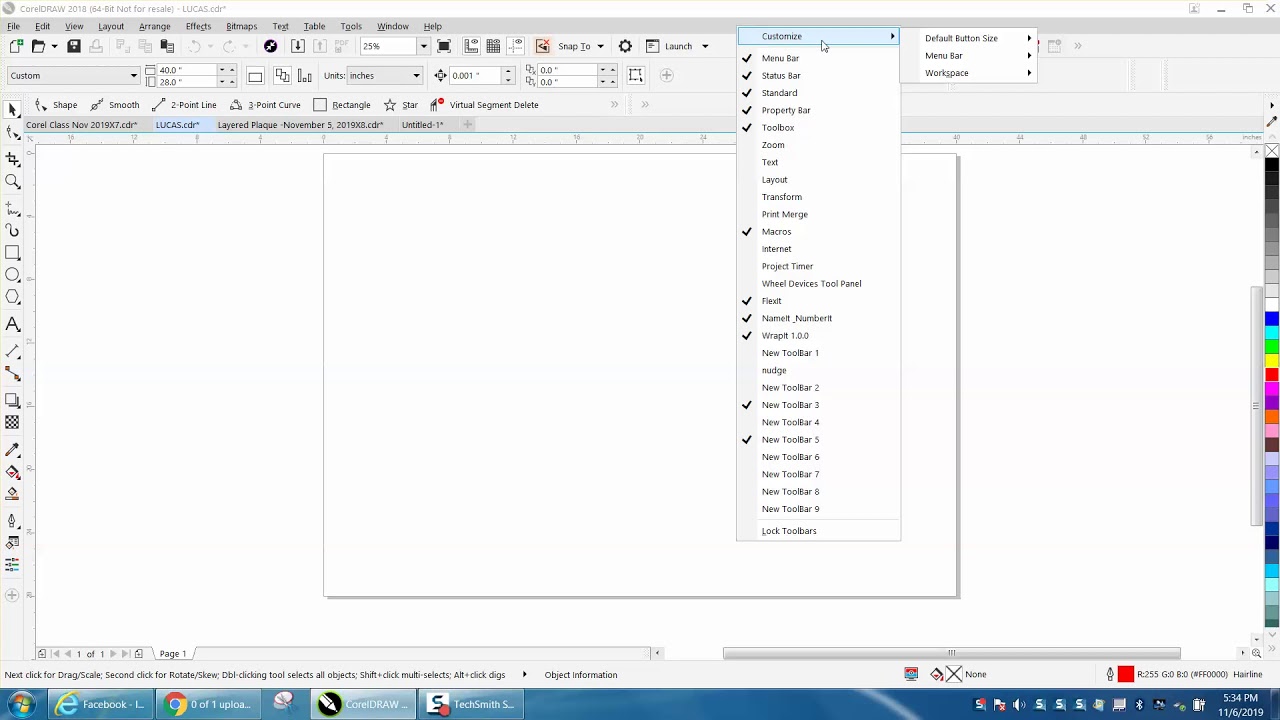Open the Effects menu
The width and height of the screenshot is (1280, 720).
point(198,26)
